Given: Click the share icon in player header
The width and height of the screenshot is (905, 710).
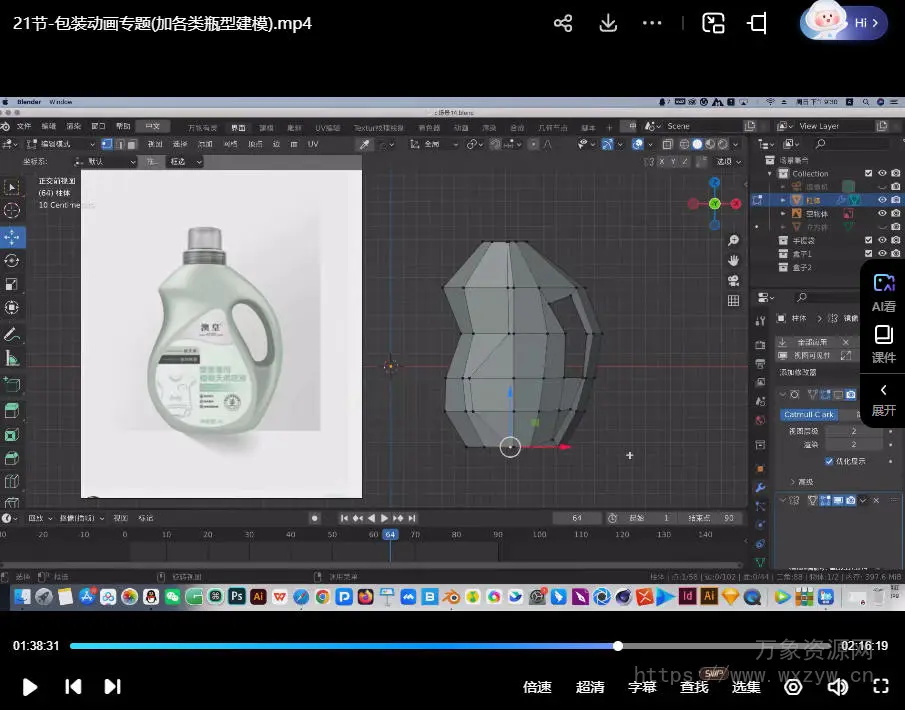Looking at the screenshot, I should [563, 23].
